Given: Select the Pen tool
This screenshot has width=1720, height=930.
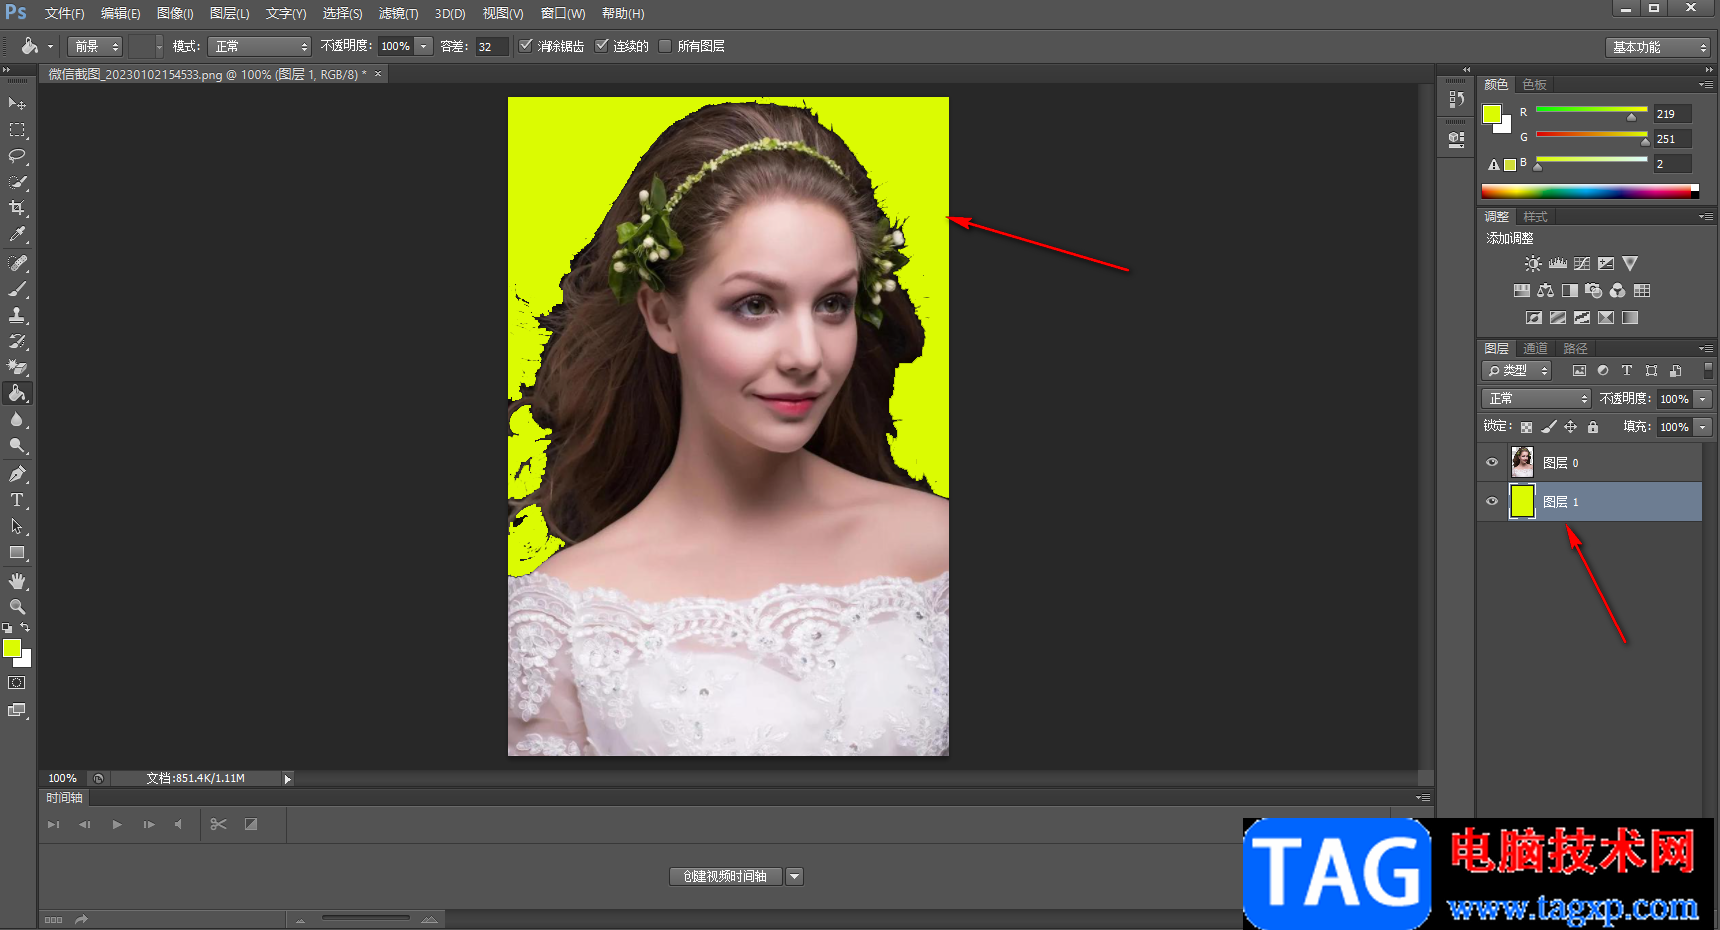Looking at the screenshot, I should 17,474.
